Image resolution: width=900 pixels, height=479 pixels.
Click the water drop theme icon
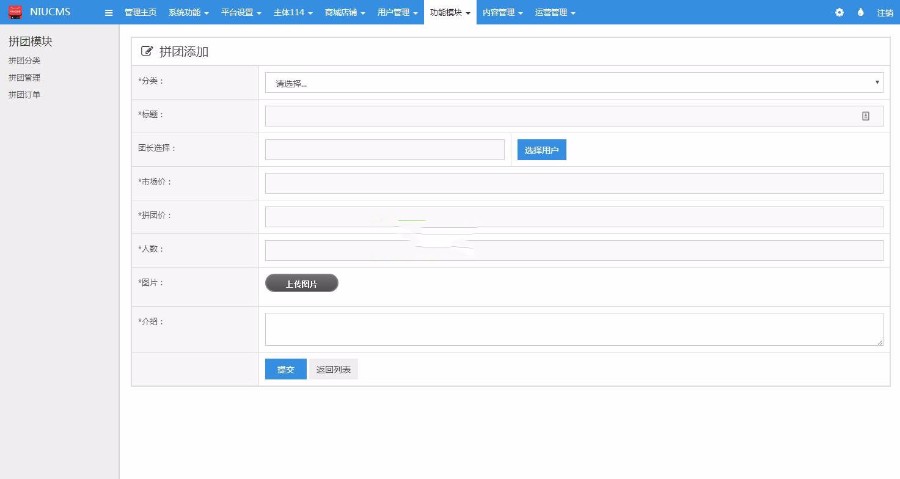pyautogui.click(x=860, y=12)
